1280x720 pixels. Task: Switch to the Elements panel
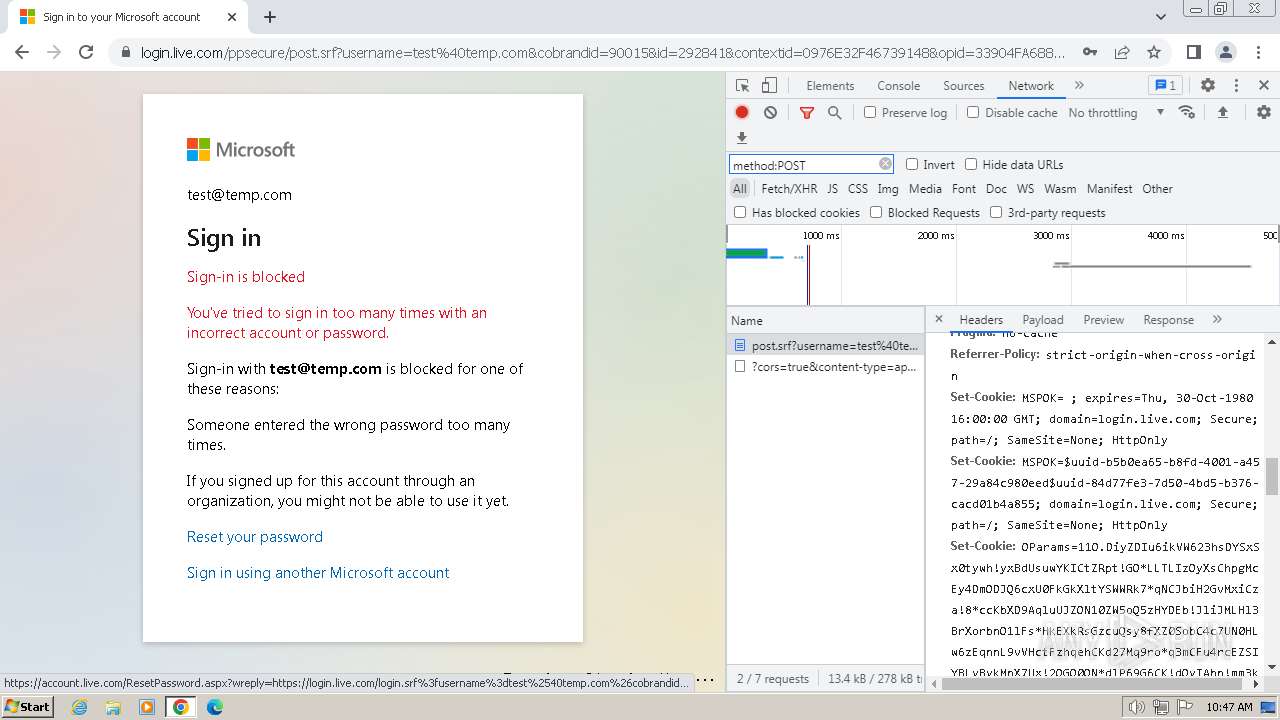coord(830,86)
